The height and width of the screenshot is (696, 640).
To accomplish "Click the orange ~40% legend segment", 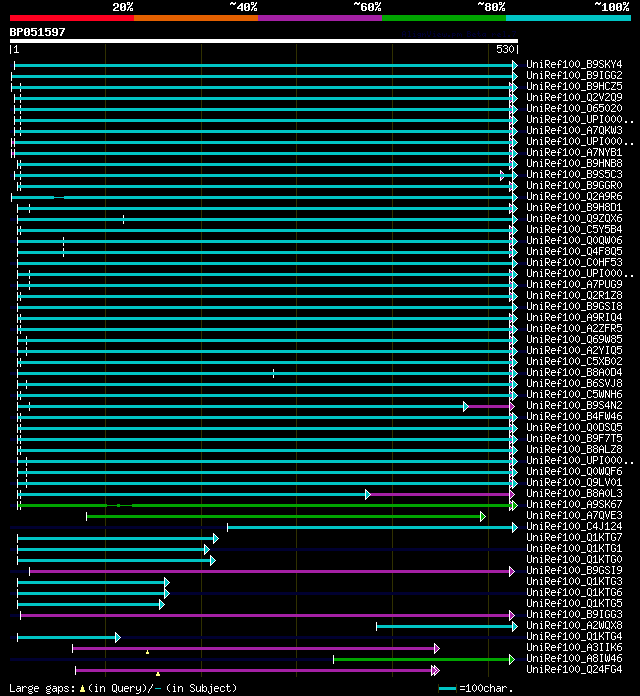I will tap(196, 18).
